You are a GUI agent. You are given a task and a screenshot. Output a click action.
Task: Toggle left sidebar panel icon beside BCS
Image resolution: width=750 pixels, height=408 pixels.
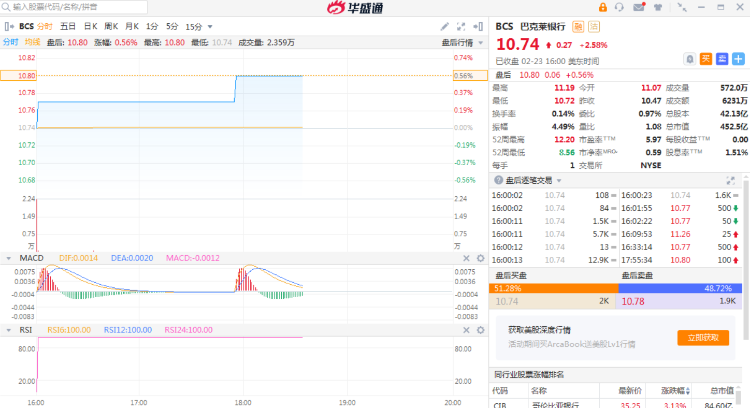point(9,26)
